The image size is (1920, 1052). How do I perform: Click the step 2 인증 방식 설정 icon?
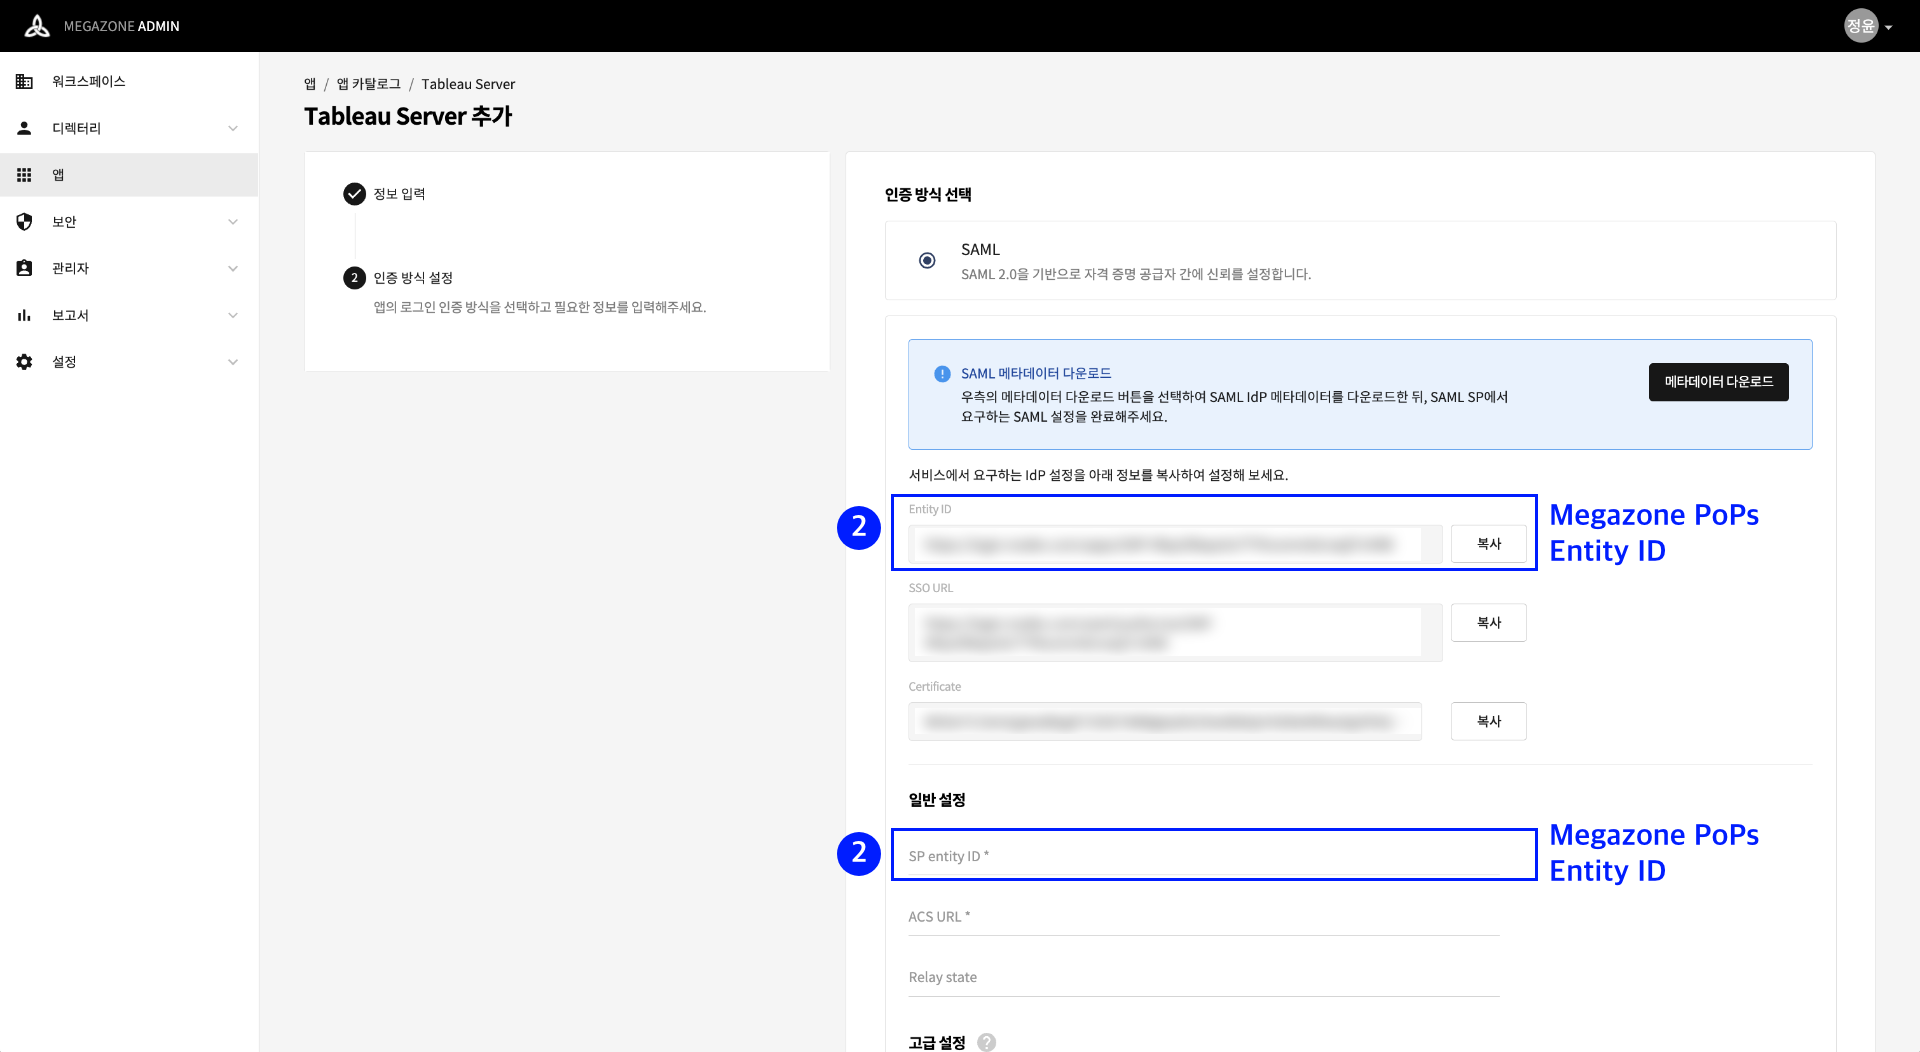tap(354, 278)
